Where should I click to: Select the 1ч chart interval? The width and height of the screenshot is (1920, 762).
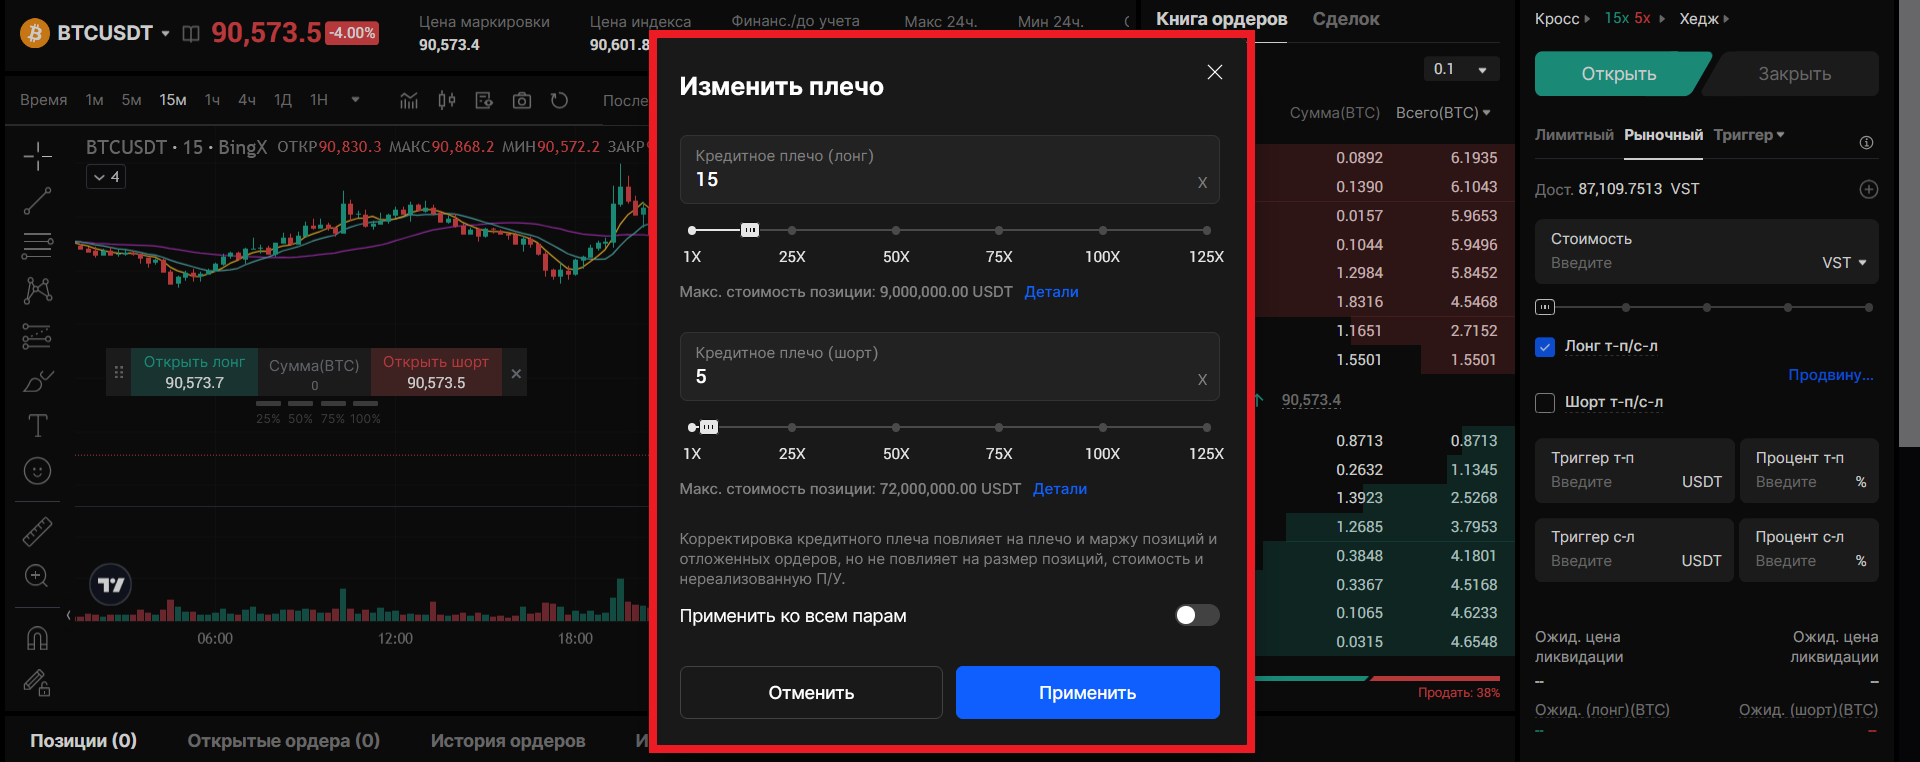coord(212,100)
